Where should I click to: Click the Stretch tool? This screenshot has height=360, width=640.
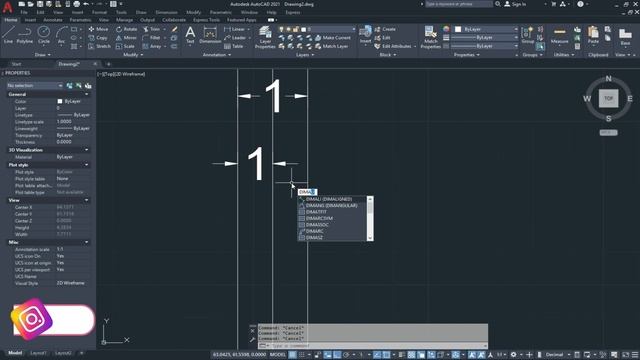tap(99, 46)
